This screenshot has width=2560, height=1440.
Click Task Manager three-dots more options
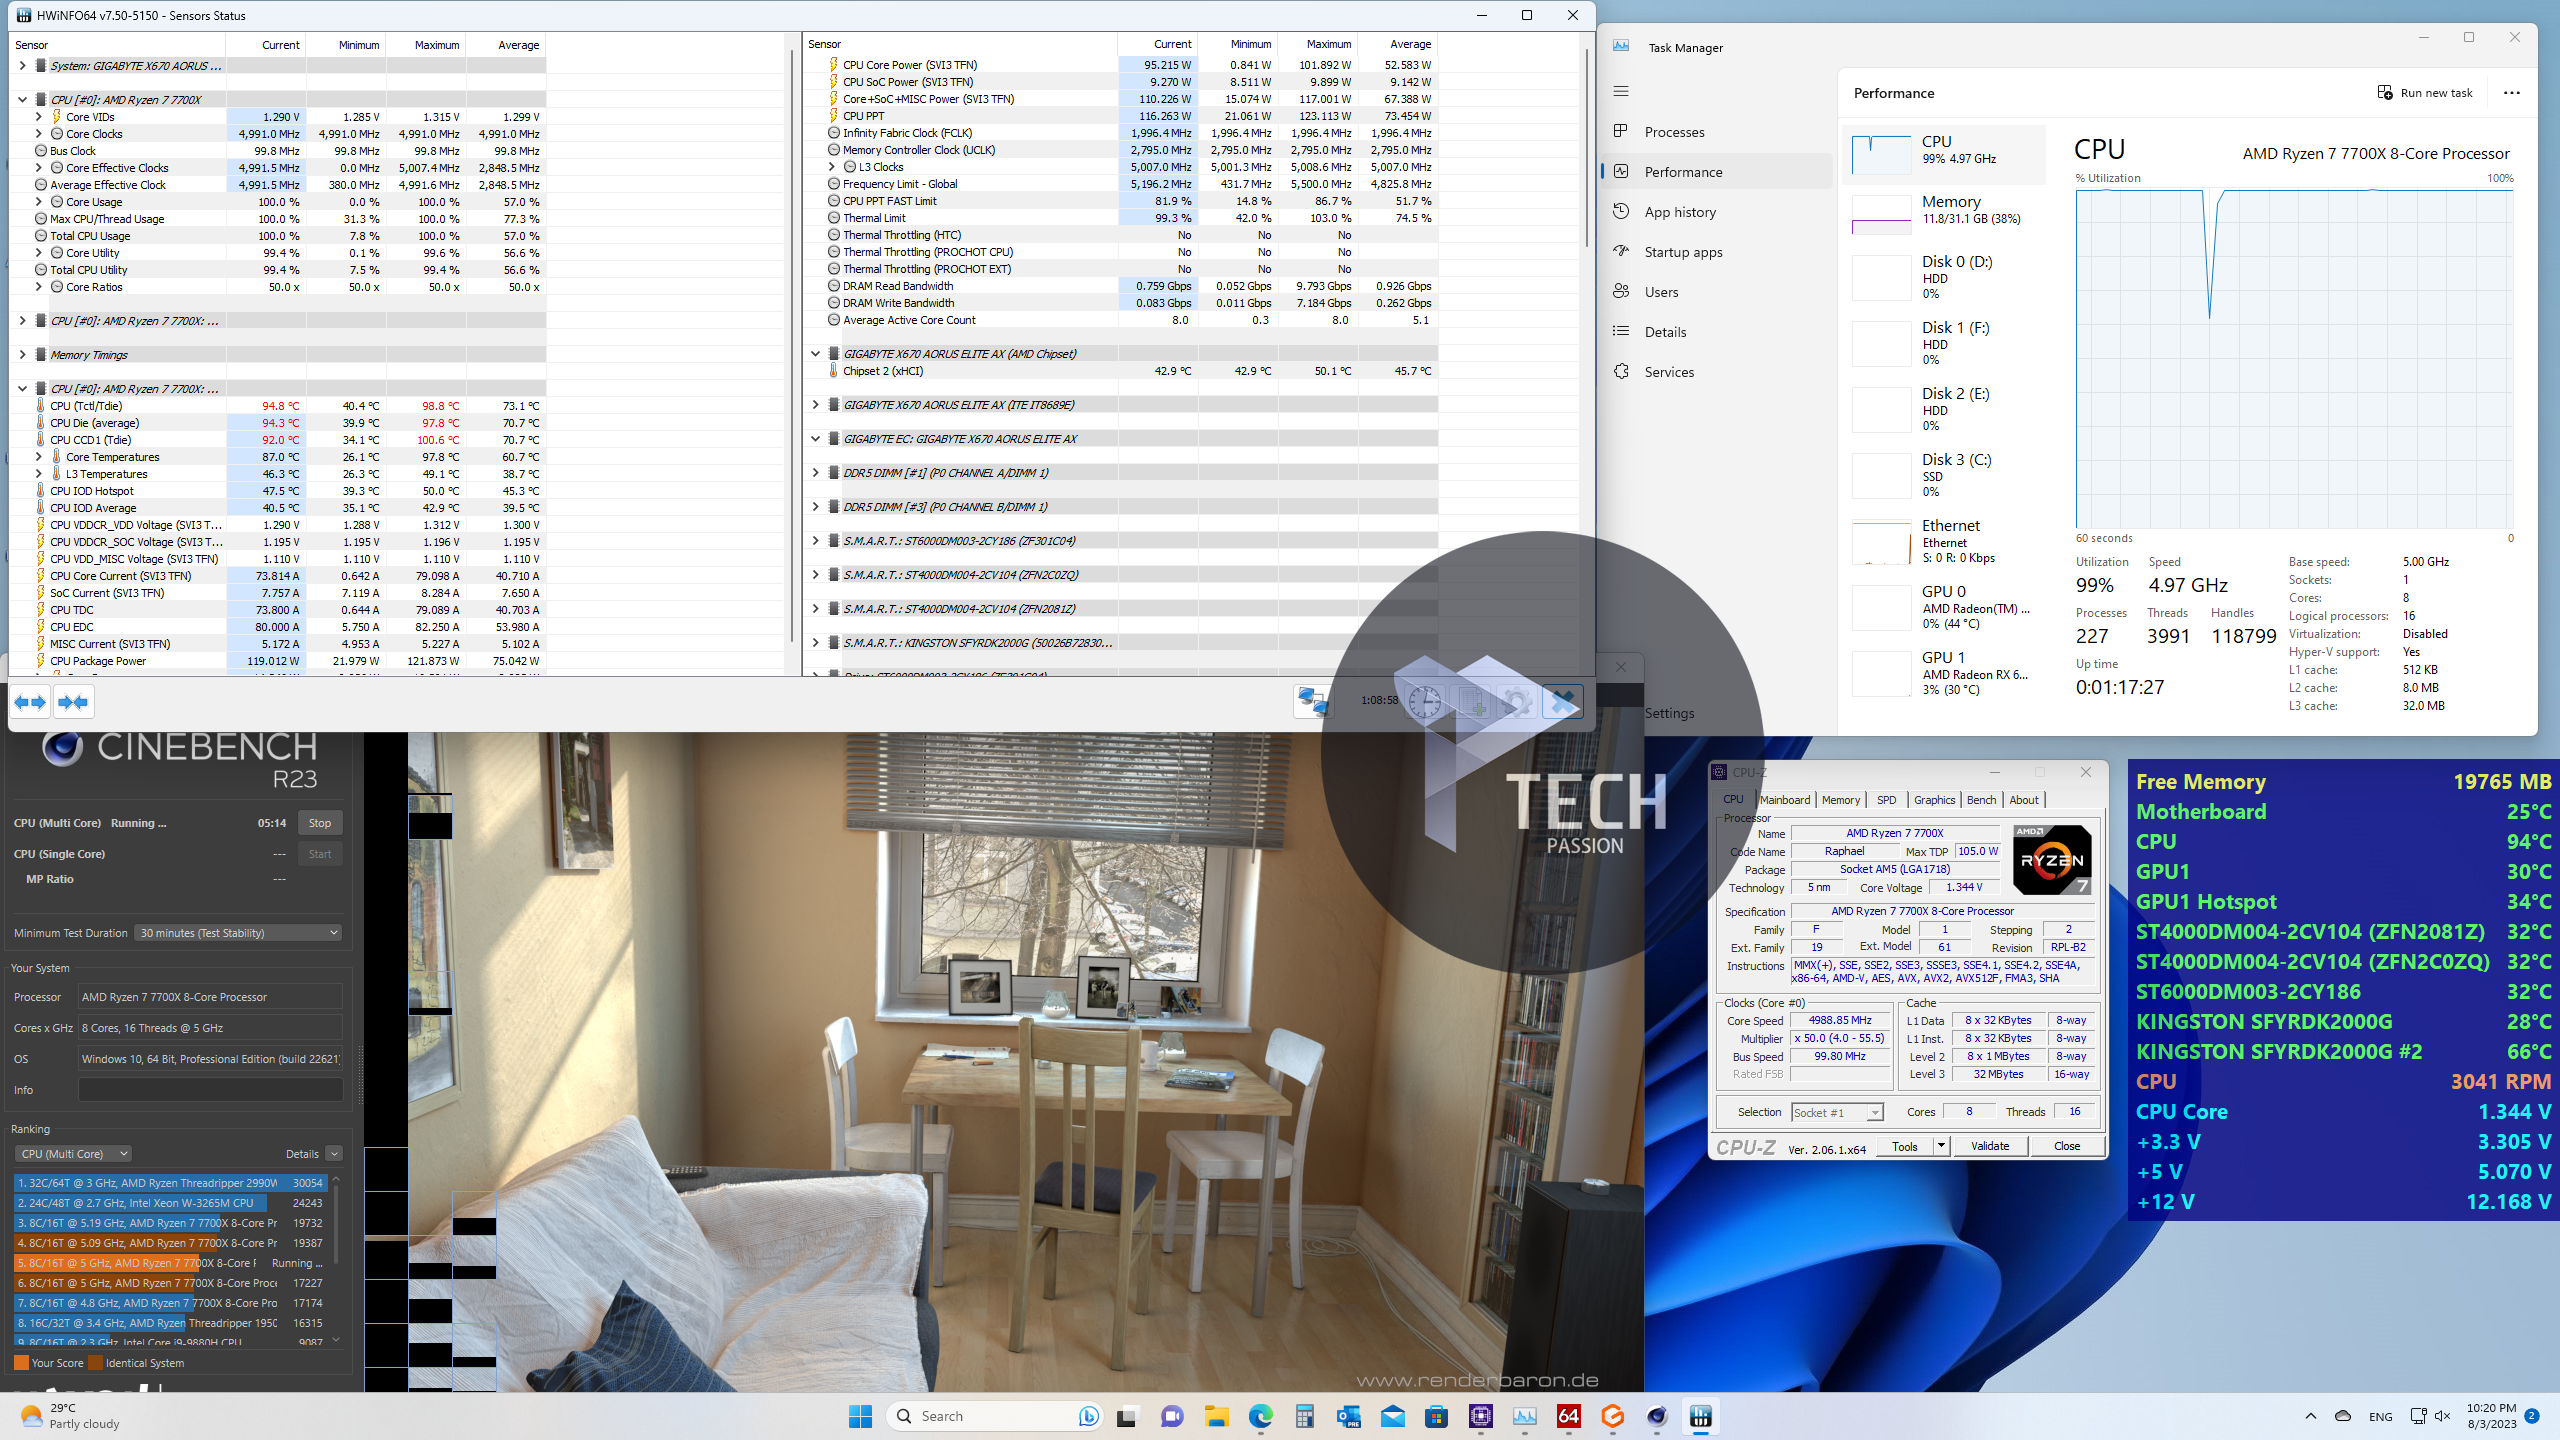(x=2512, y=93)
